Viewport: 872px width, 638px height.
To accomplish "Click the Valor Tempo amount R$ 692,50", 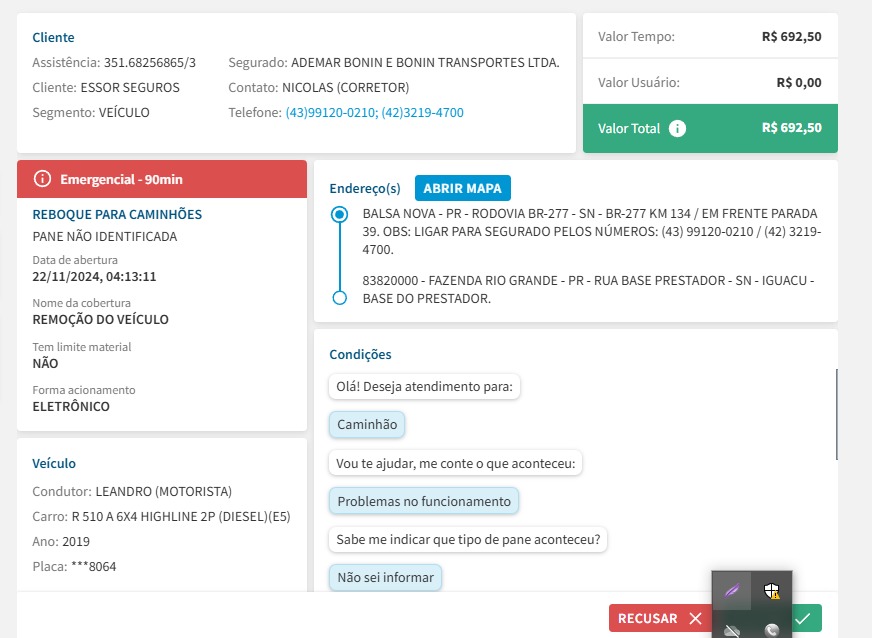I will 791,37.
